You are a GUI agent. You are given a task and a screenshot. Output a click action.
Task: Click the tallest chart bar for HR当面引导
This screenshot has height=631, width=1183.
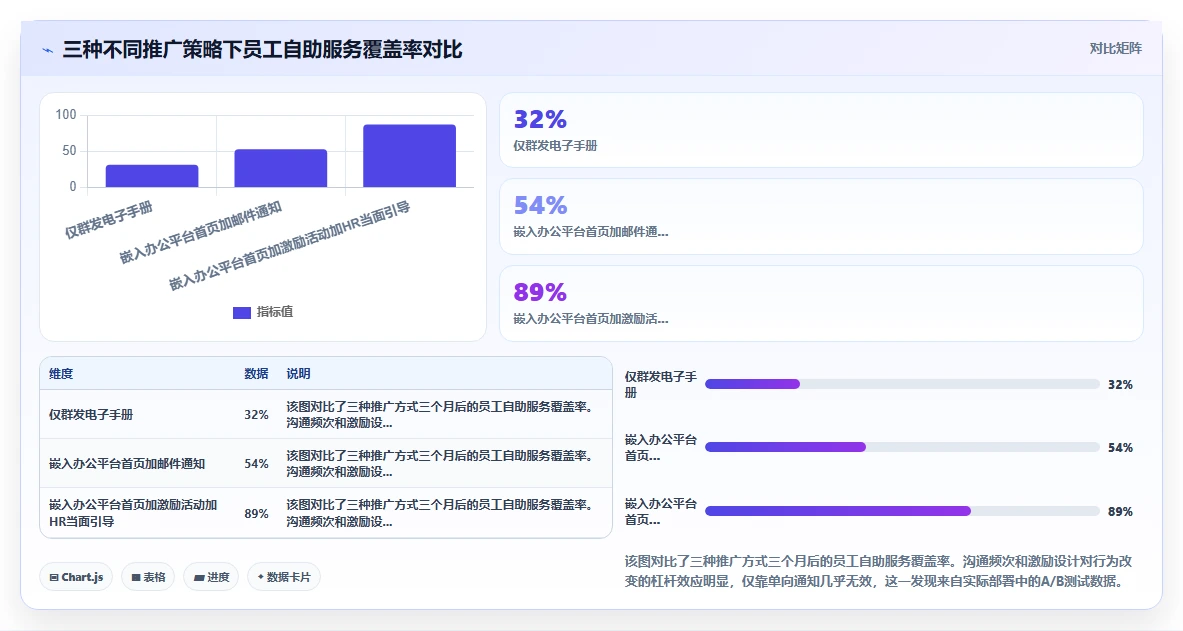pyautogui.click(x=410, y=155)
